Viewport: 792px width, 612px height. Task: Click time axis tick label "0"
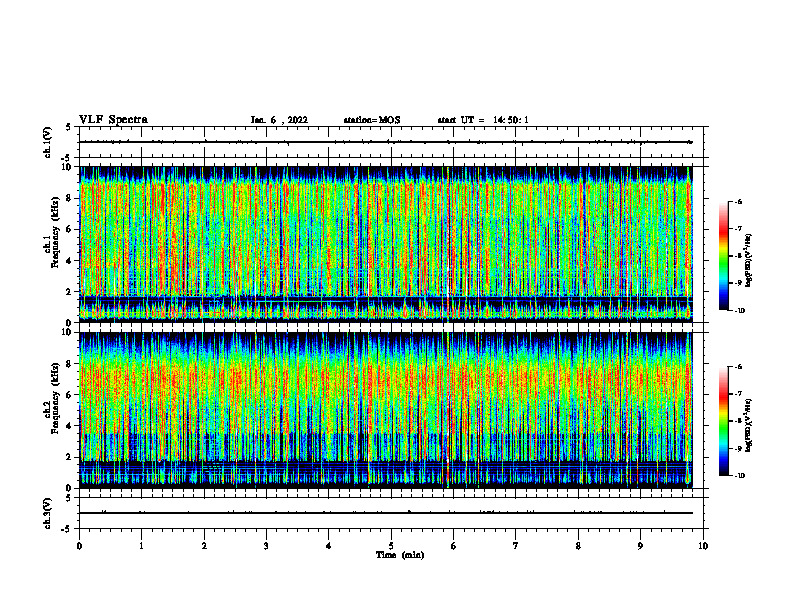tap(79, 546)
